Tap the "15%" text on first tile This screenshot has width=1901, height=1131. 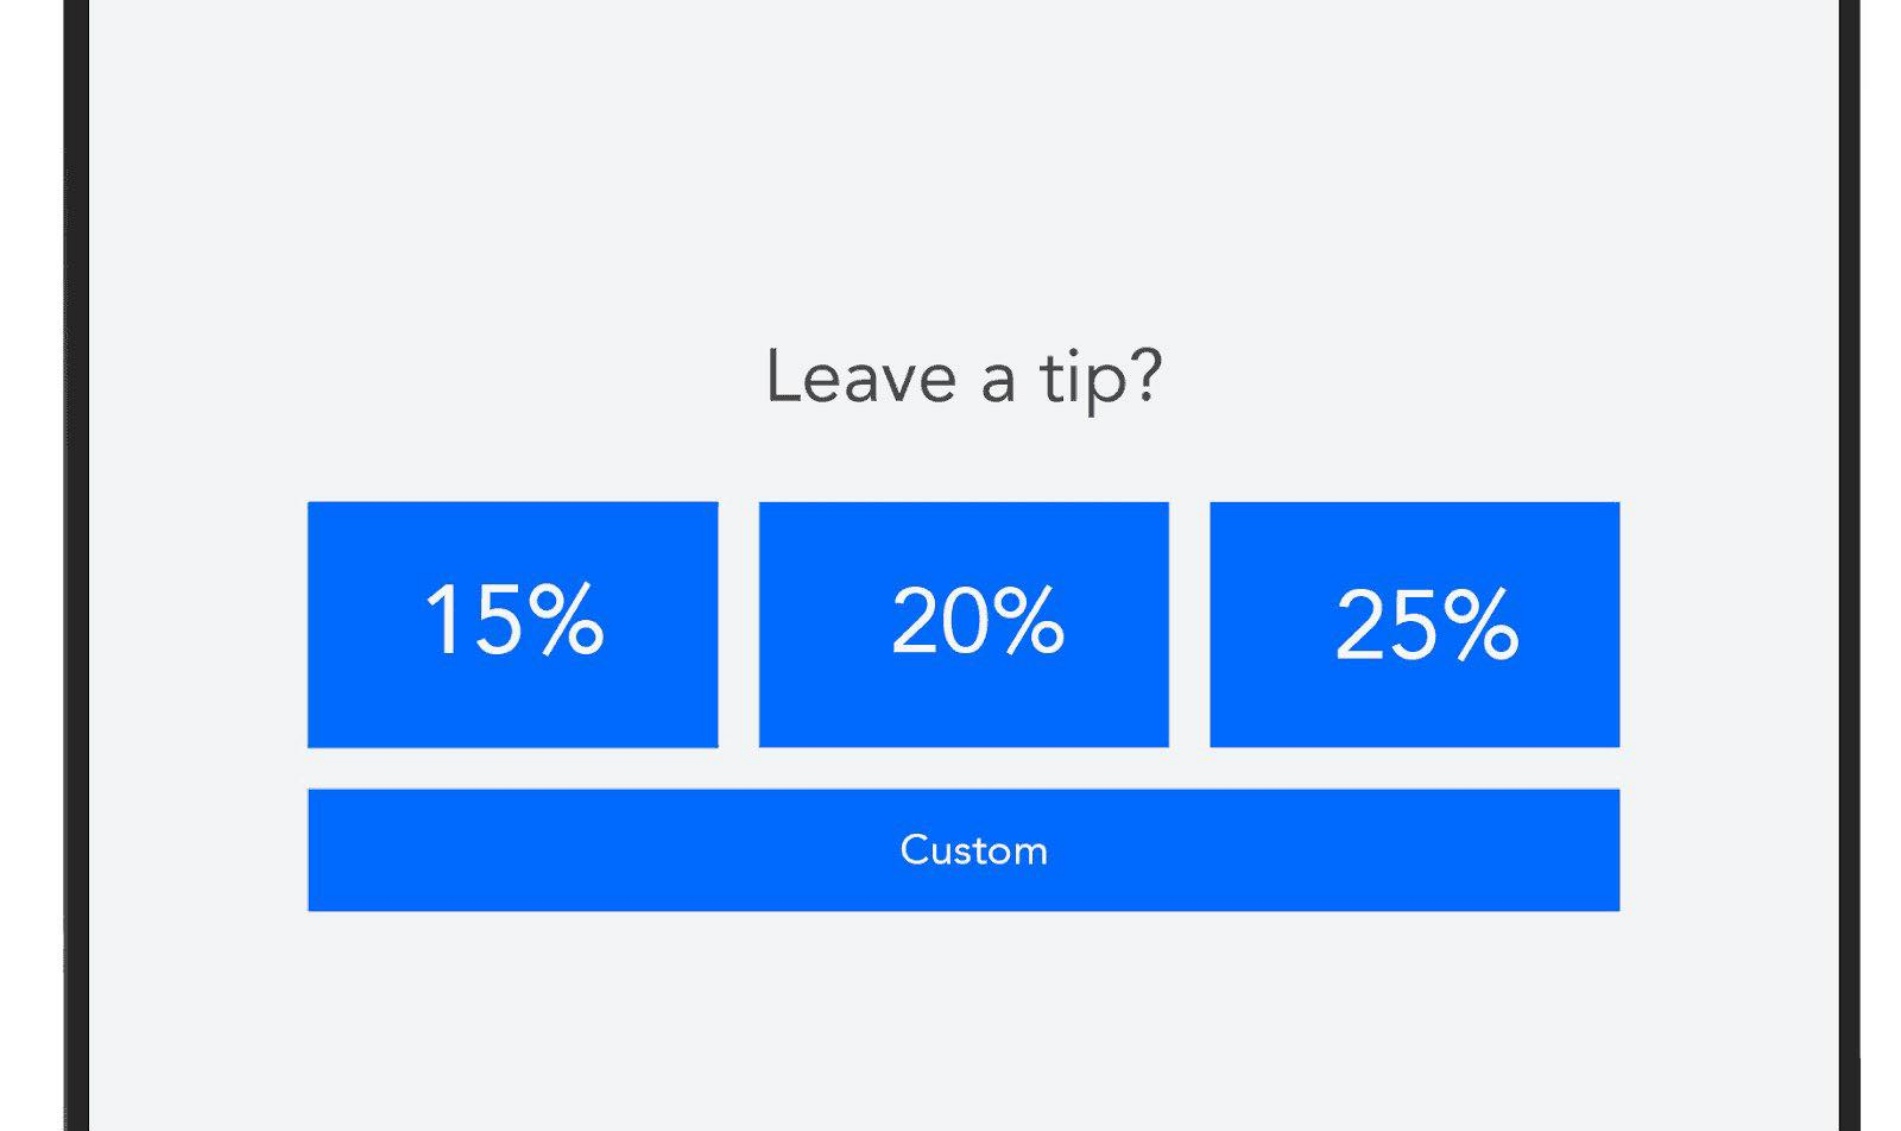tap(514, 621)
